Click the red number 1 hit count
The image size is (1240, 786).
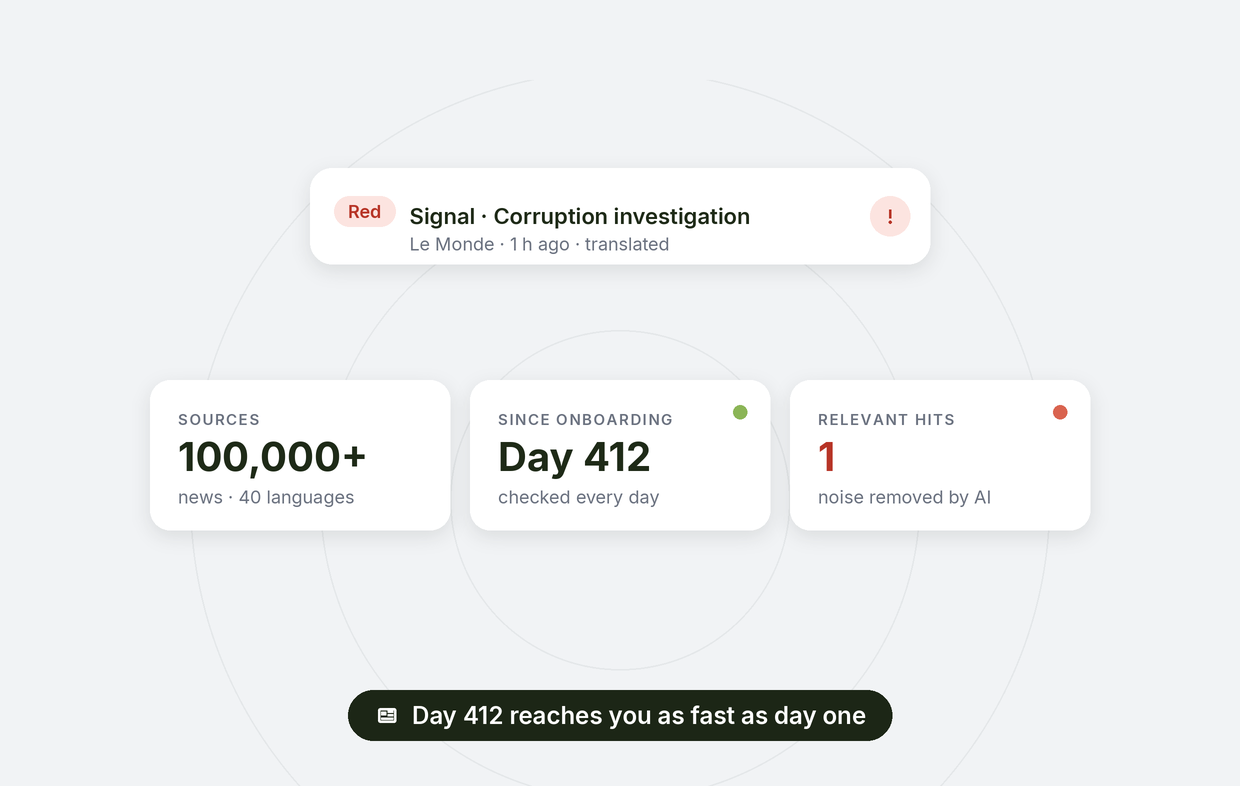(x=827, y=457)
